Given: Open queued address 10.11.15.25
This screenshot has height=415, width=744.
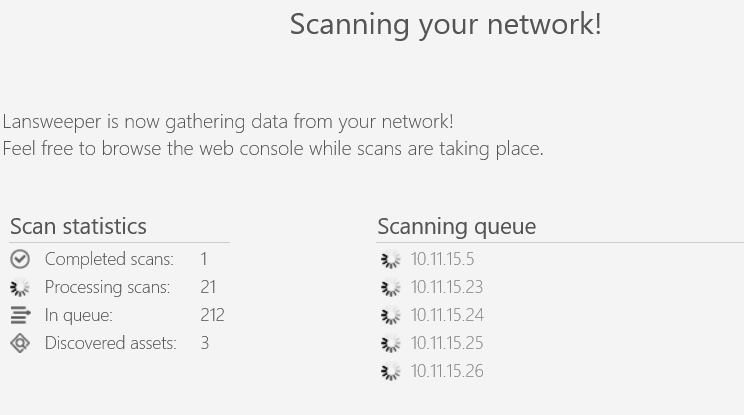Looking at the screenshot, I should [x=446, y=343].
